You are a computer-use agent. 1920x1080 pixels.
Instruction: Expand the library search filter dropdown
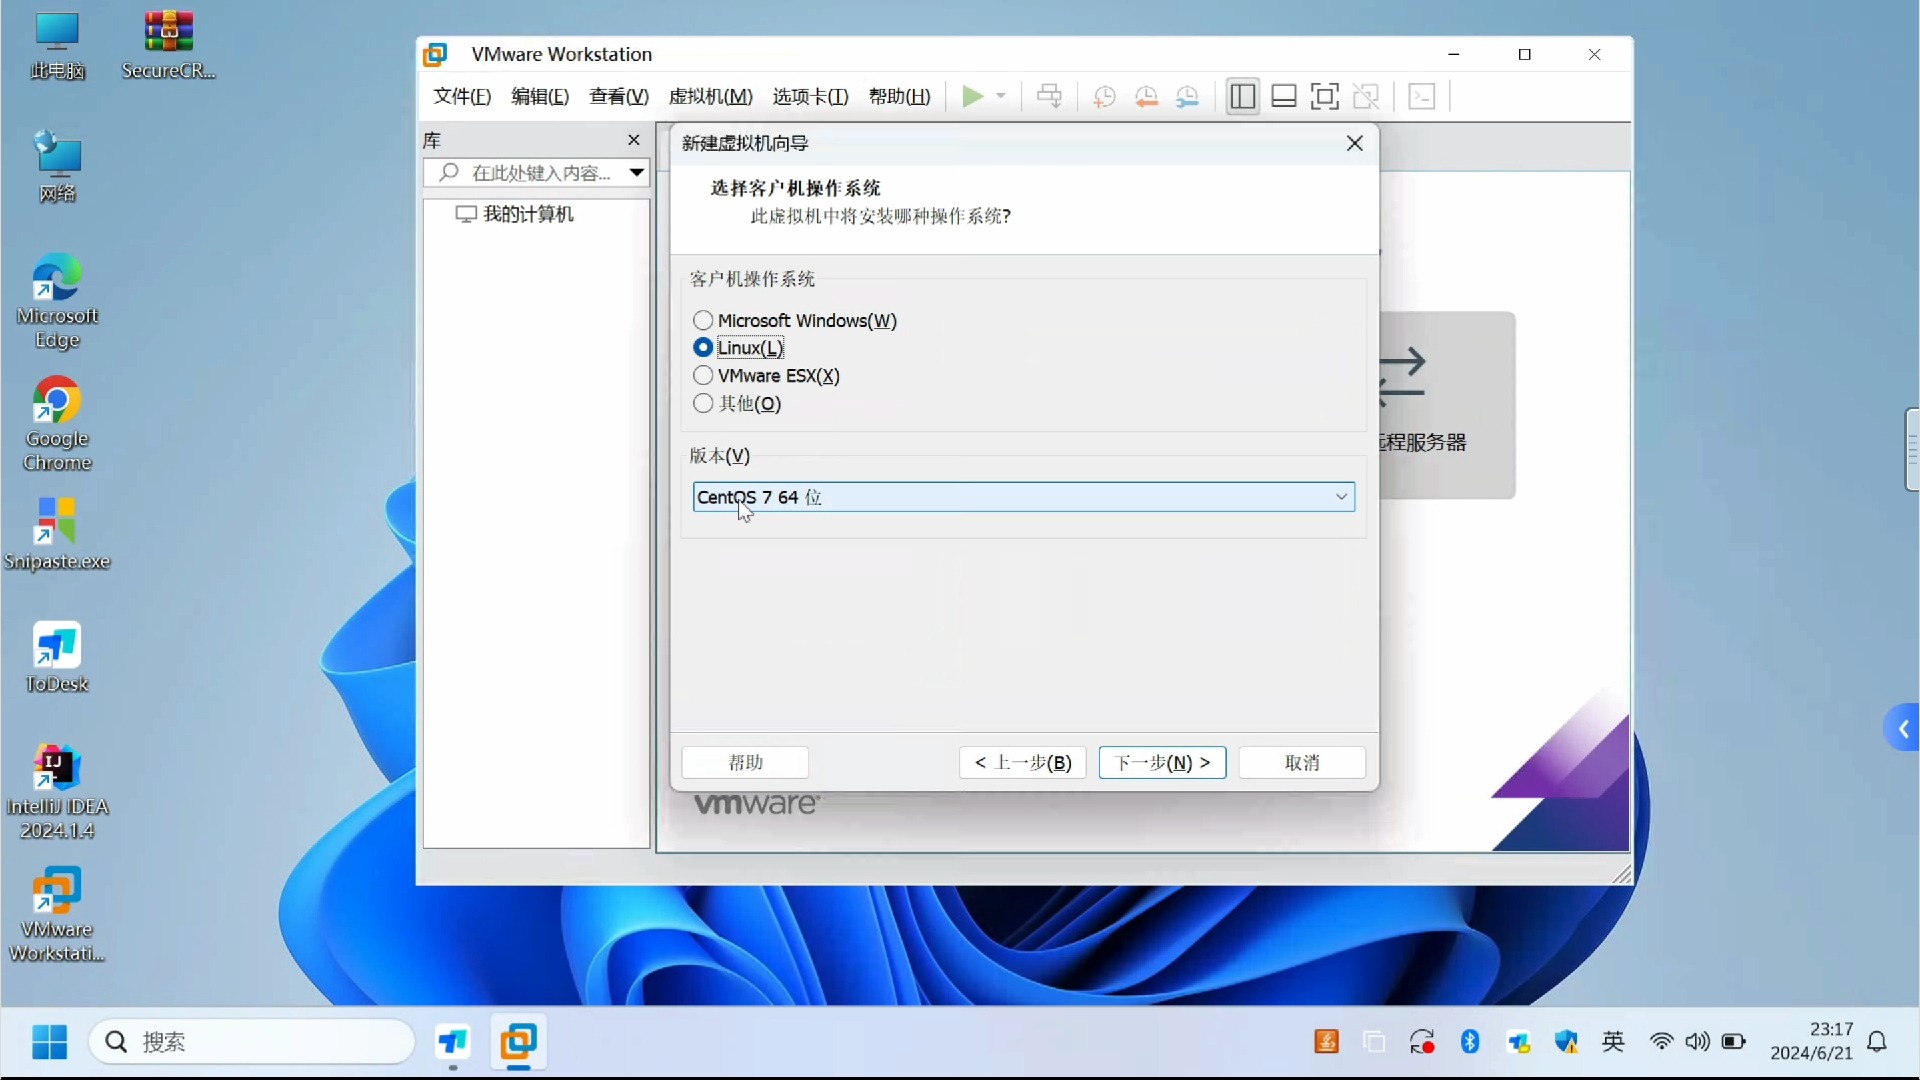636,172
